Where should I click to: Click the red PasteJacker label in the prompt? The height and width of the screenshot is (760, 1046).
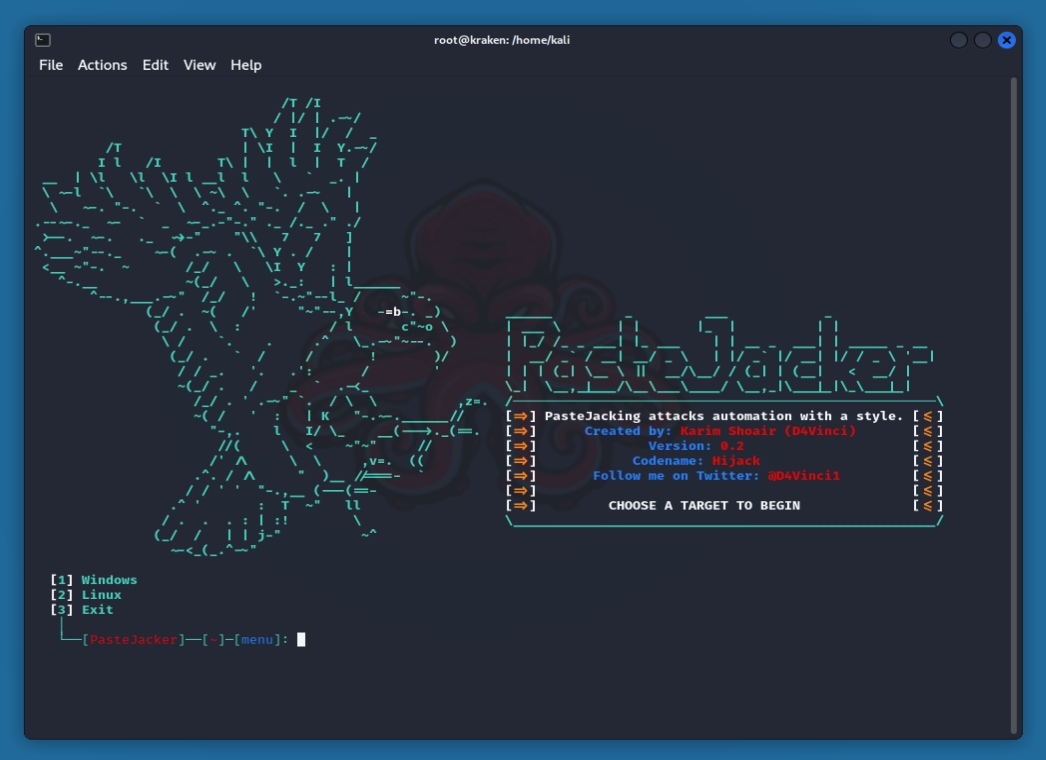[x=134, y=640]
